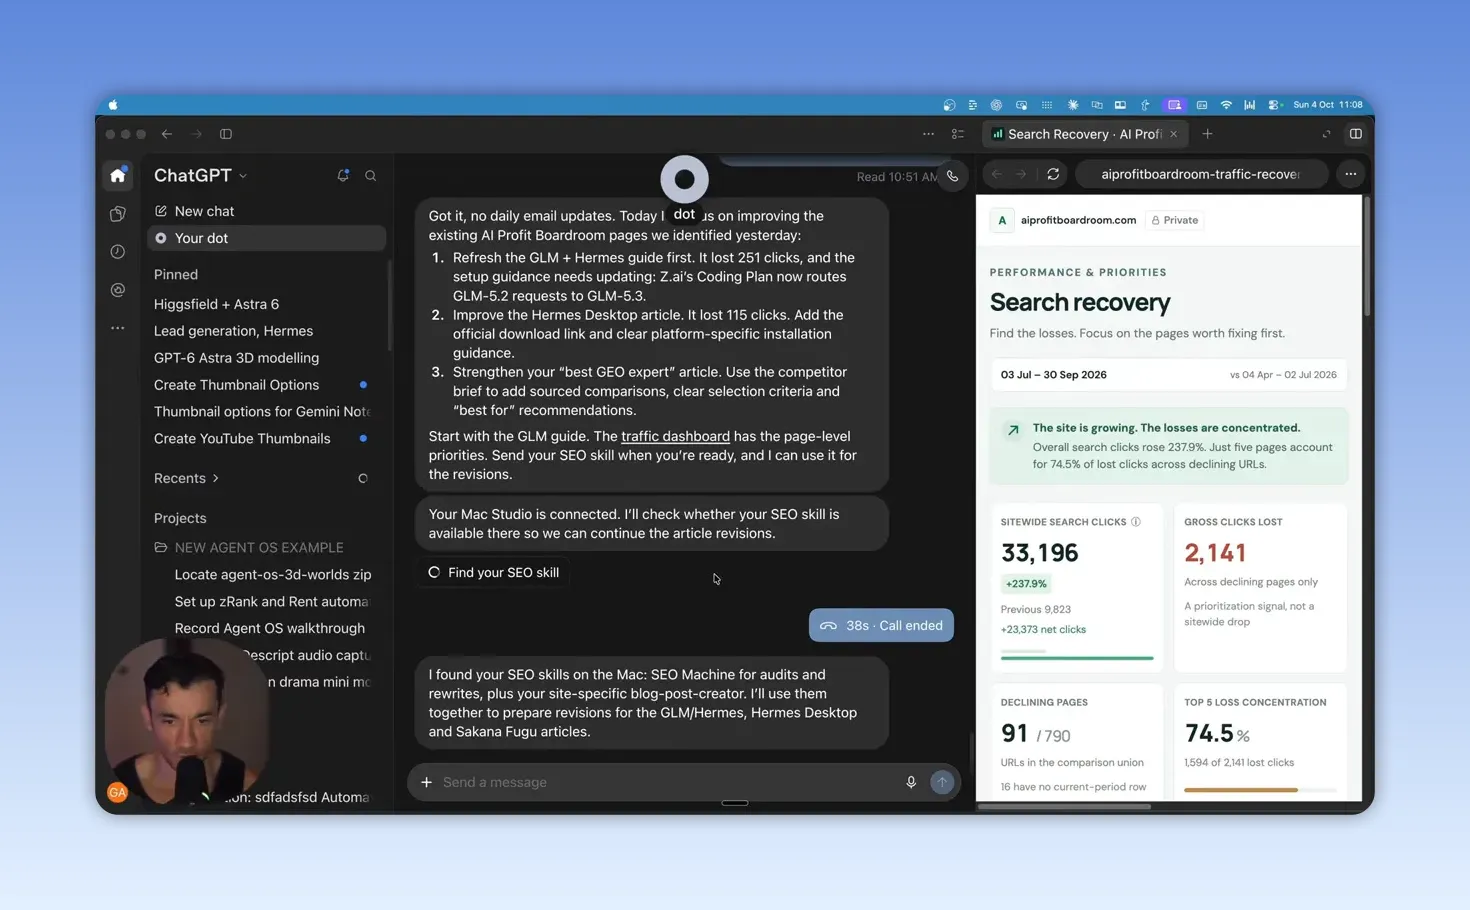1470x910 pixels.
Task: Click the Sitewide Search Clicks green progress bar
Action: tap(1077, 658)
